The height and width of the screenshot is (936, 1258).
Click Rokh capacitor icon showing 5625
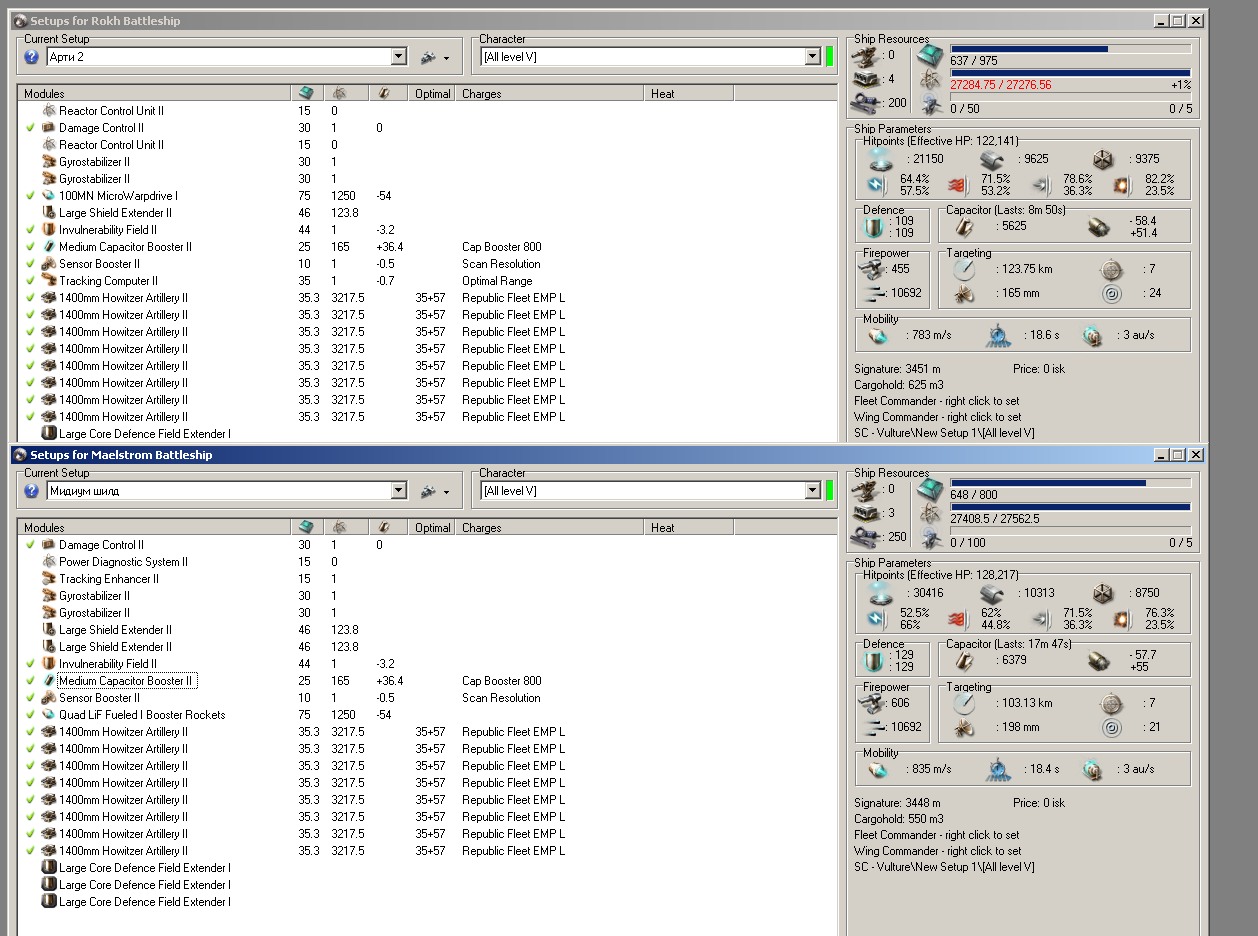point(966,226)
